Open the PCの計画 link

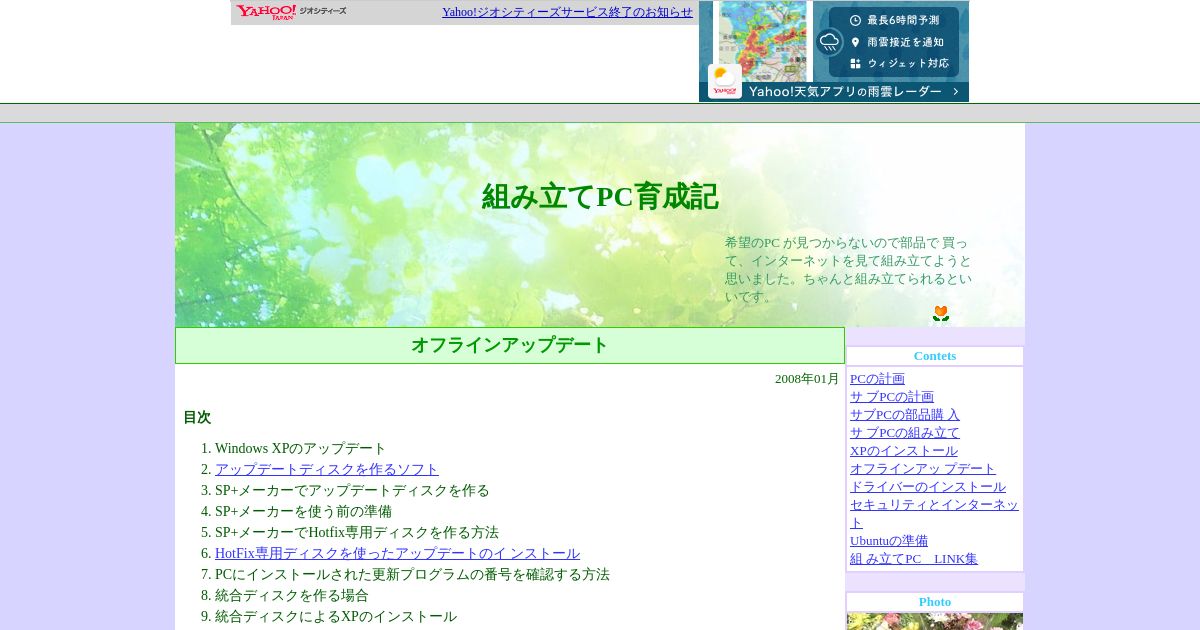coord(877,379)
